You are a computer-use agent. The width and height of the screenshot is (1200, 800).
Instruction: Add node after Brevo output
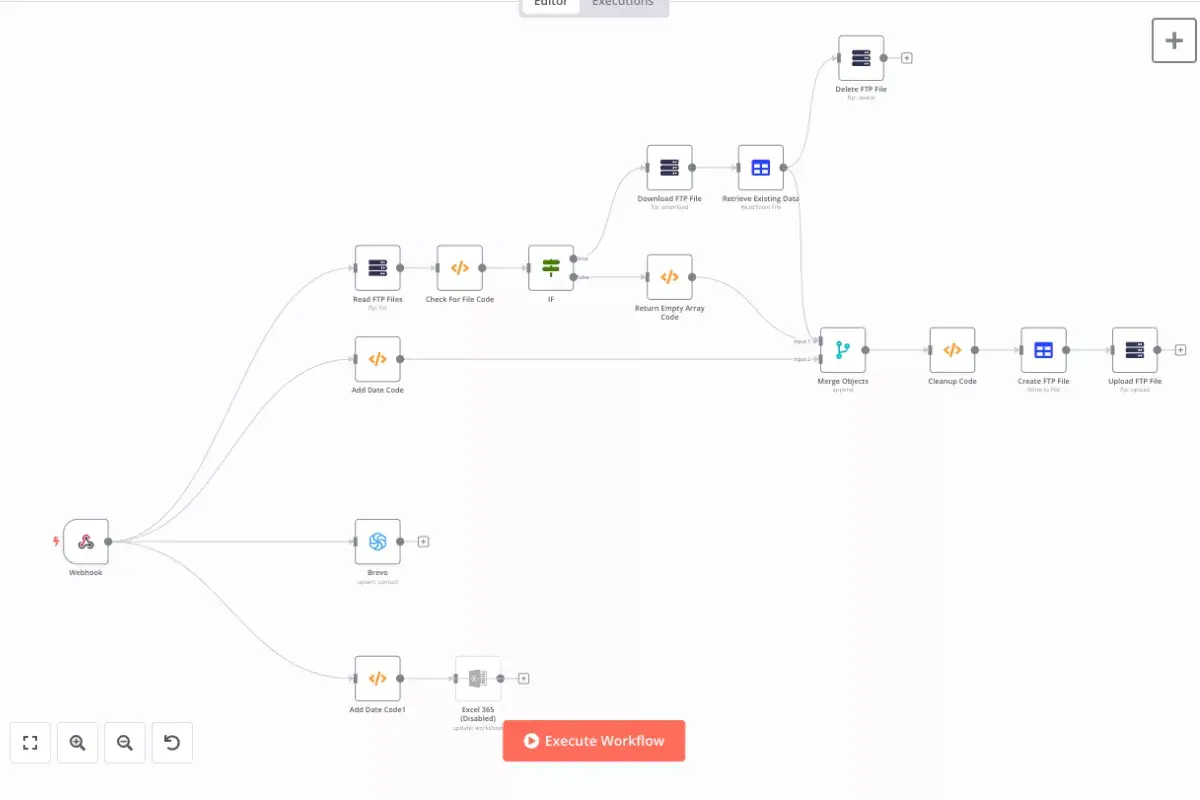pyautogui.click(x=423, y=541)
